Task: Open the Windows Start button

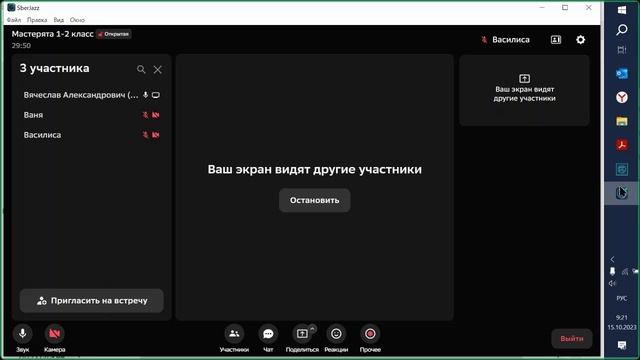Action: (x=622, y=10)
